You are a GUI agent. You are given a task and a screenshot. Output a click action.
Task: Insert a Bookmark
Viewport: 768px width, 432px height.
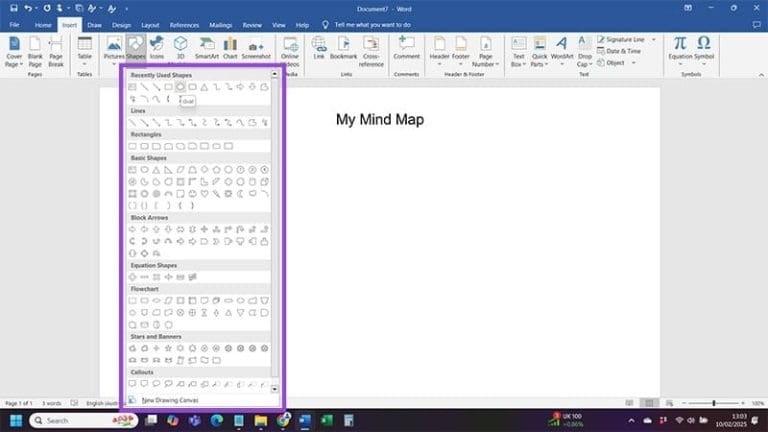tap(343, 48)
